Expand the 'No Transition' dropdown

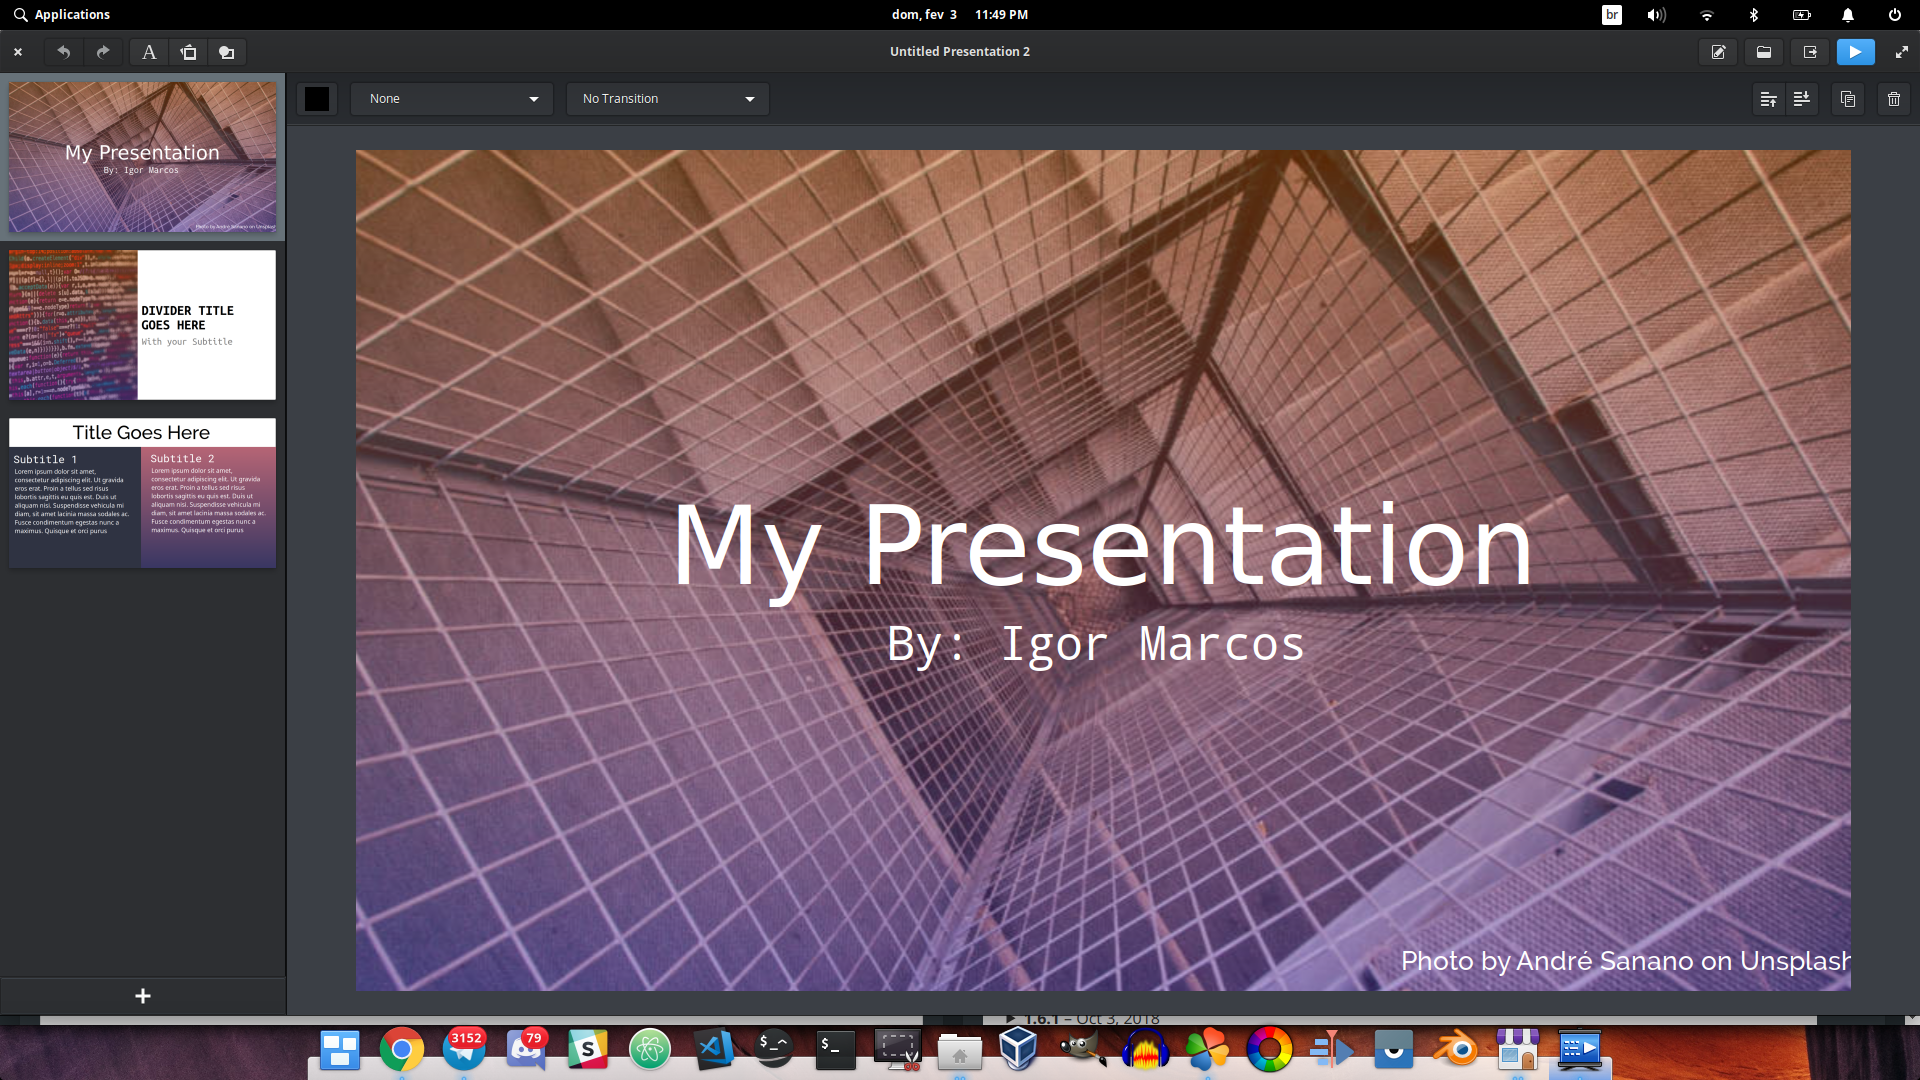pos(668,99)
